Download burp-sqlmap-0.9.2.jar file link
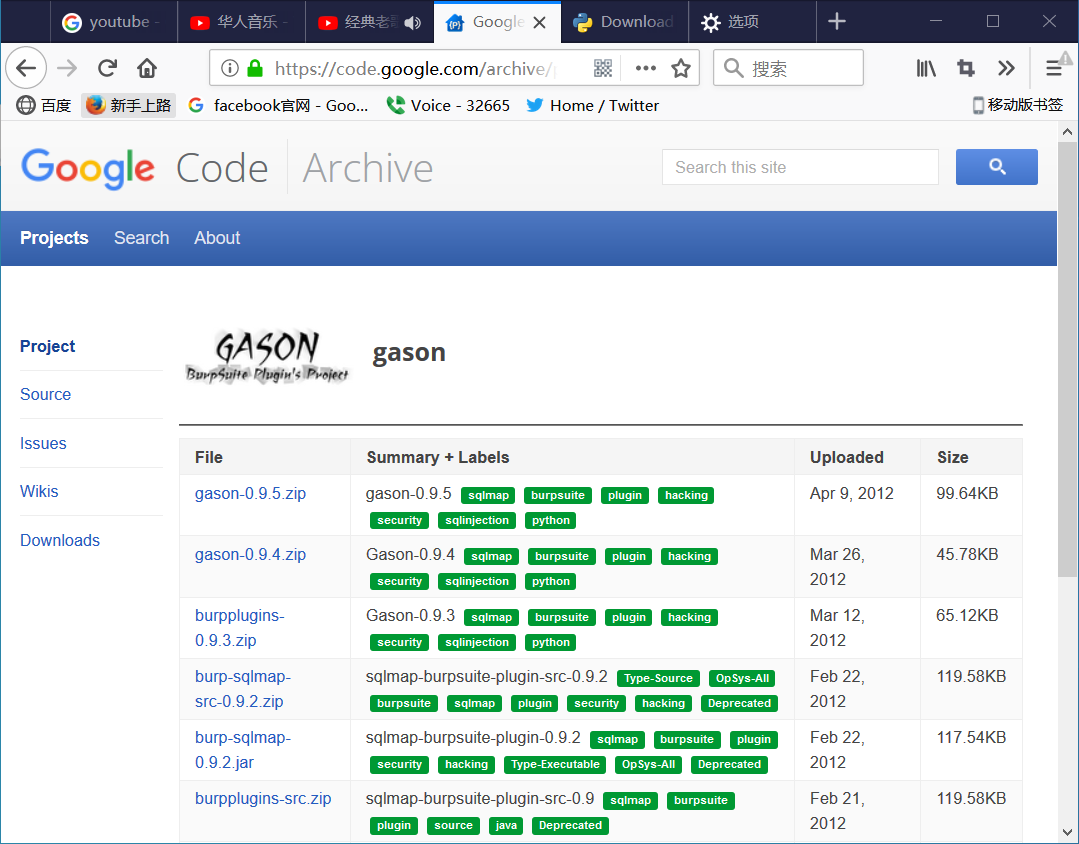Image resolution: width=1079 pixels, height=844 pixels. click(x=243, y=750)
